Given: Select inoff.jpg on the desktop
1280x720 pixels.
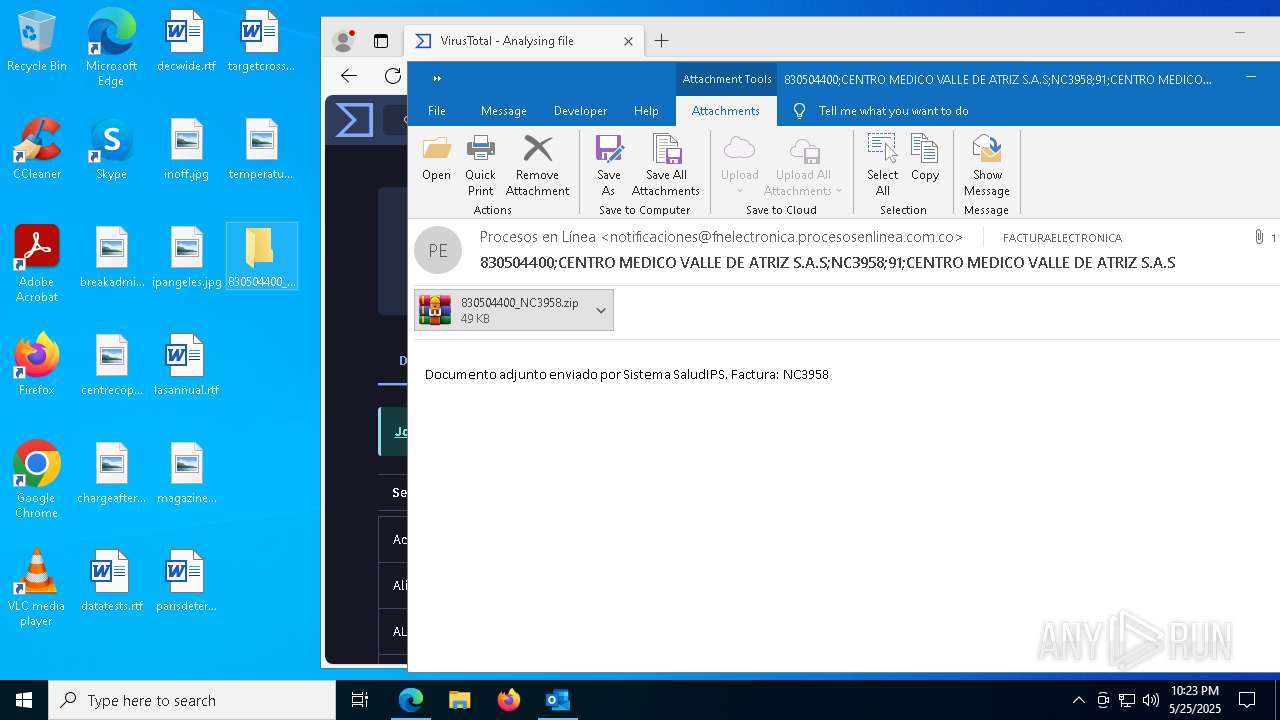Looking at the screenshot, I should 186,149.
